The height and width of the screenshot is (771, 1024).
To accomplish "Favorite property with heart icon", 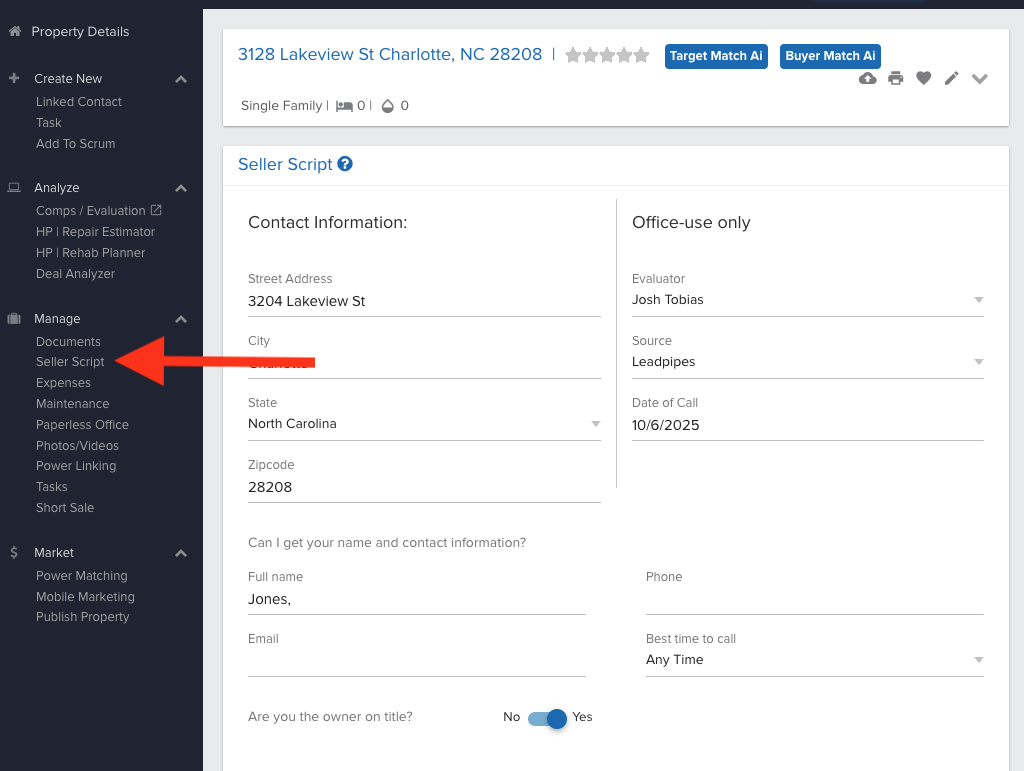I will coord(924,78).
